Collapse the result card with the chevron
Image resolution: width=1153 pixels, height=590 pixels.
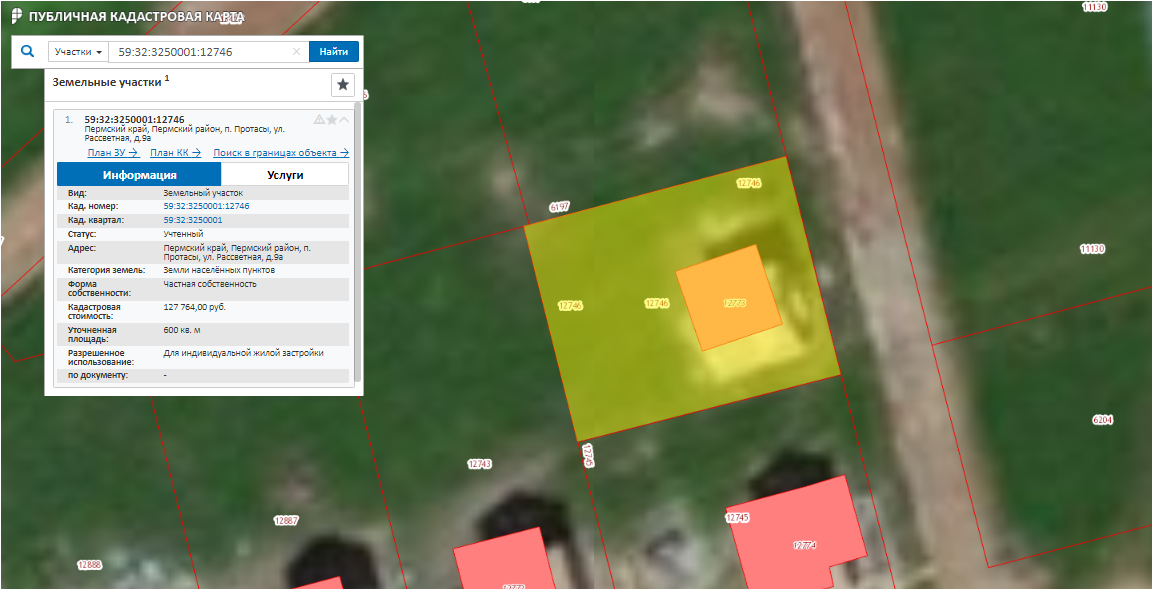pyautogui.click(x=344, y=119)
